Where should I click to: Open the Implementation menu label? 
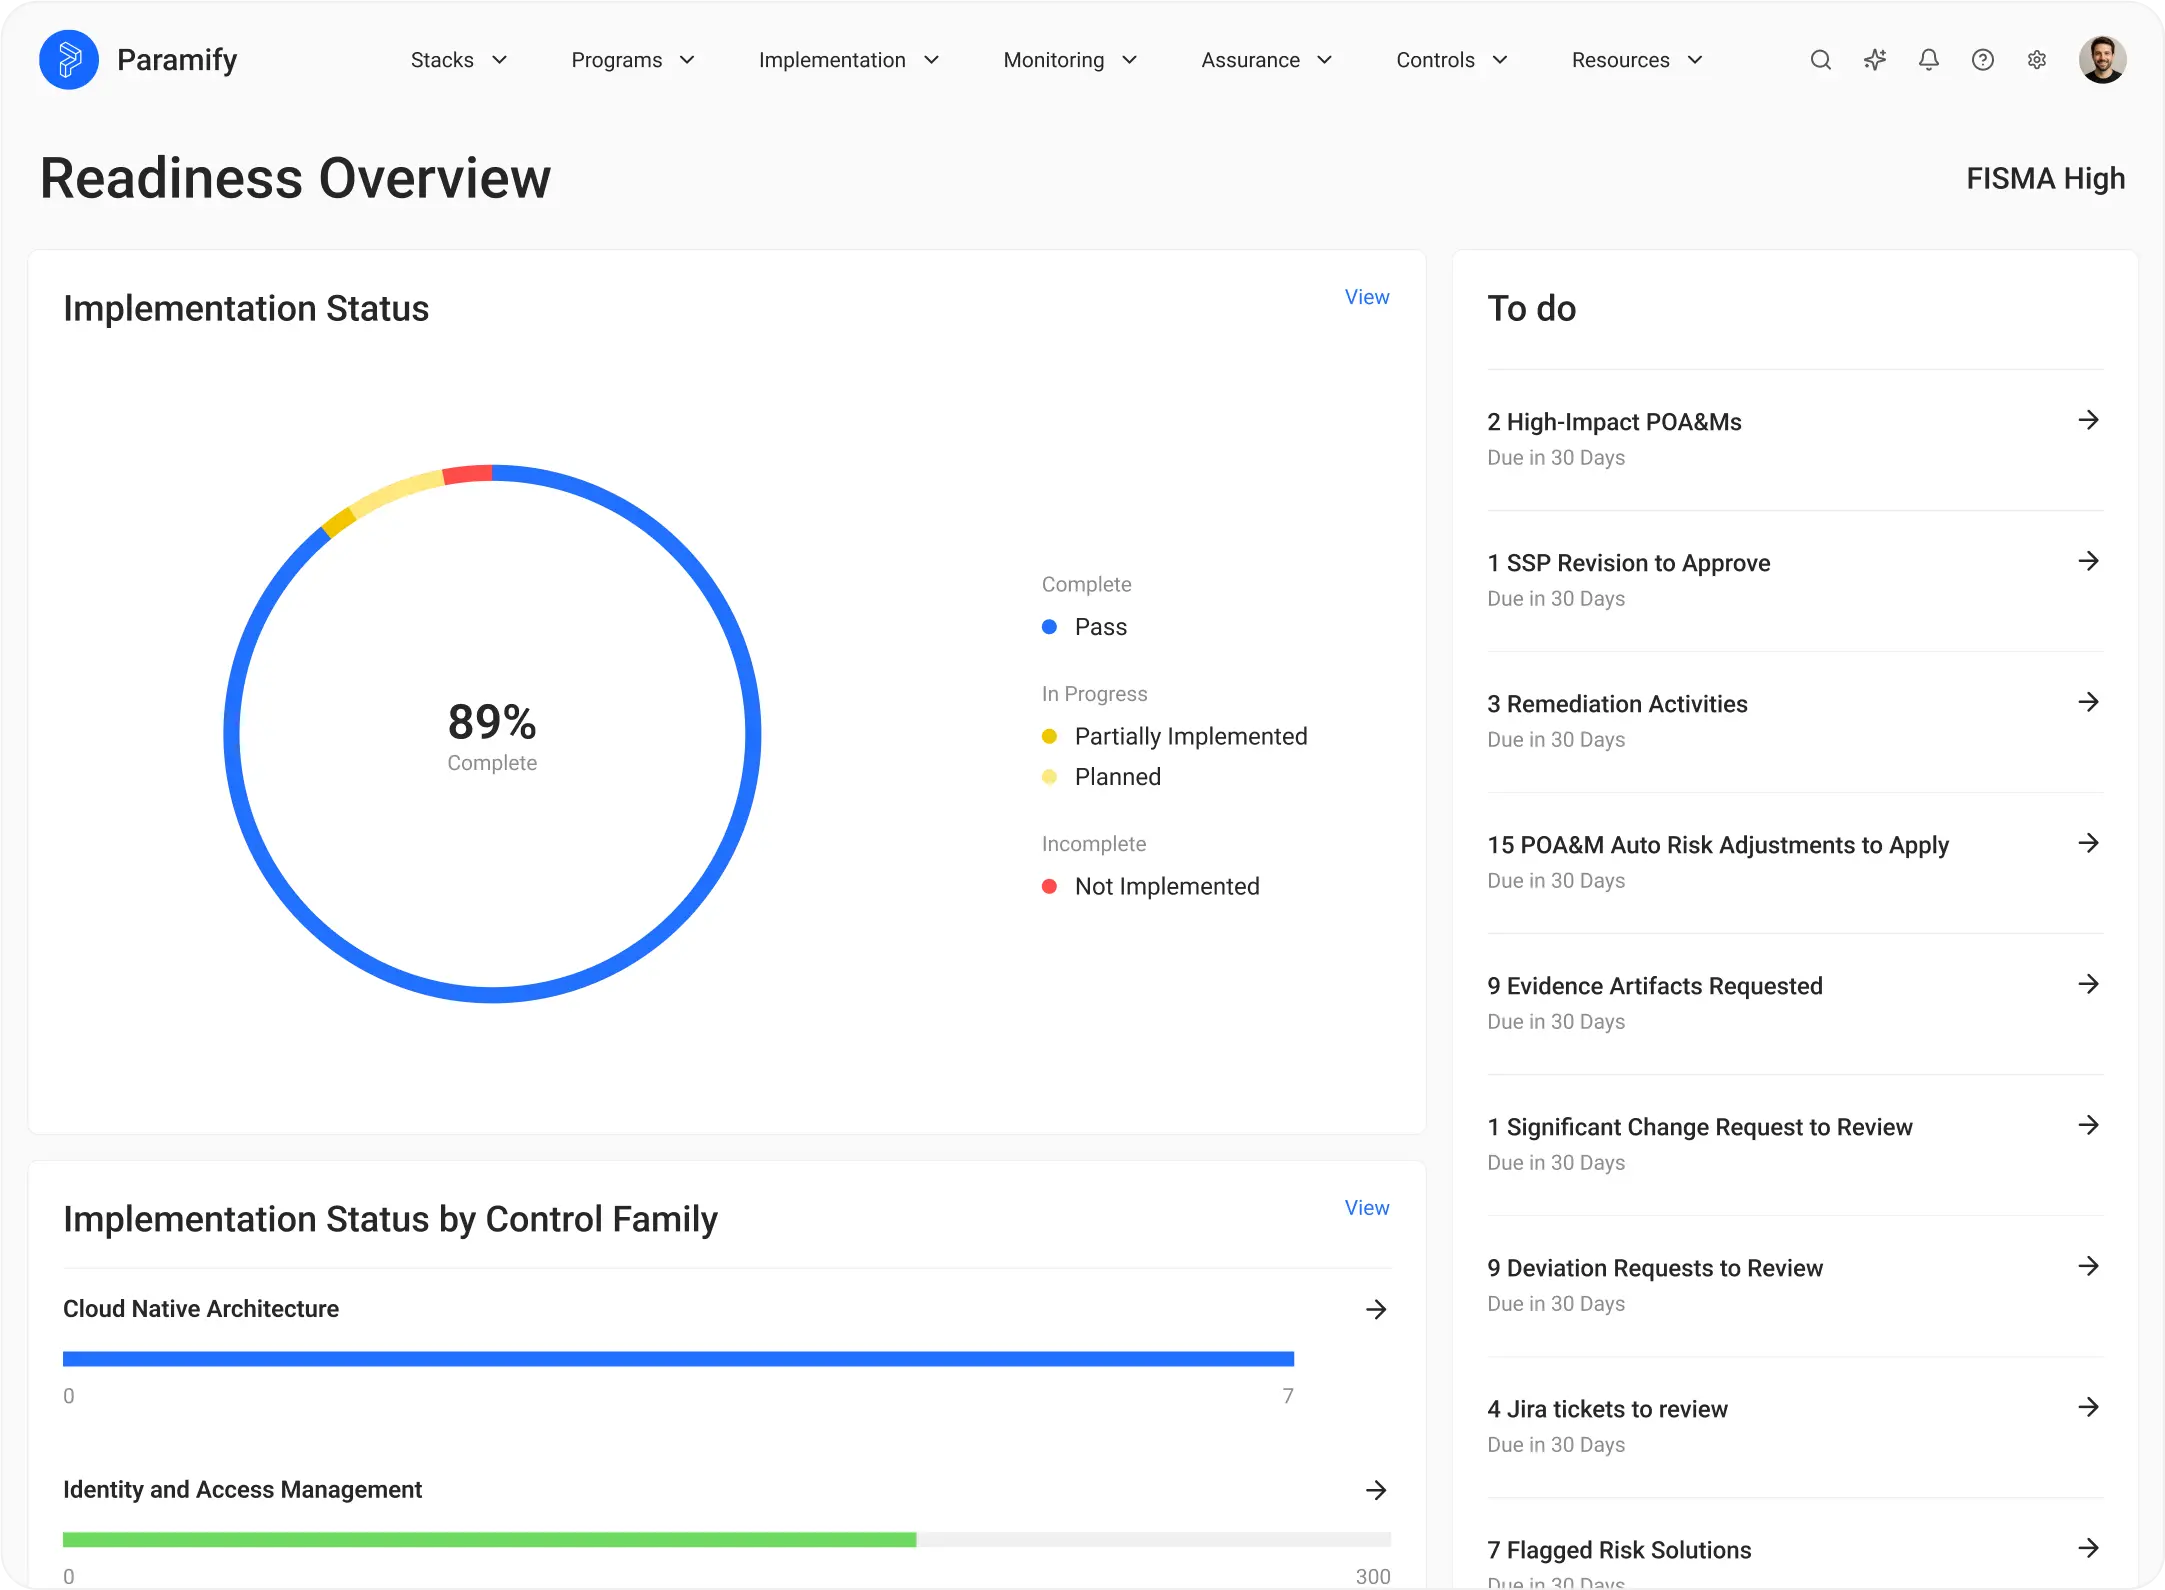(x=832, y=60)
